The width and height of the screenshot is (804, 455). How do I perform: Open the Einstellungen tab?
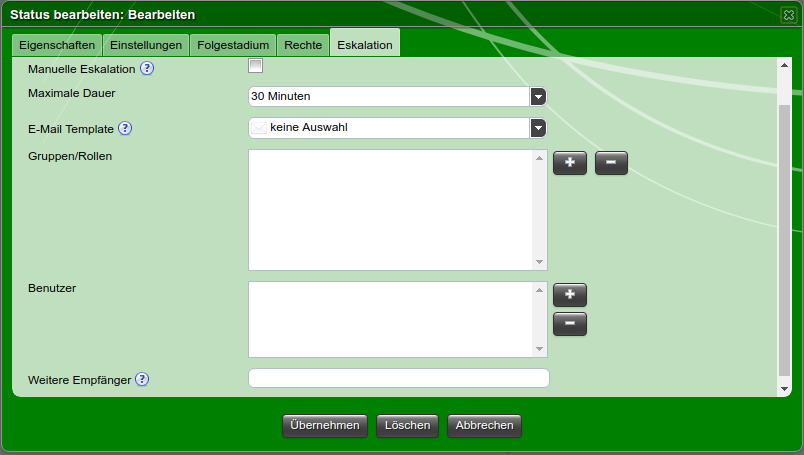pyautogui.click(x=146, y=45)
